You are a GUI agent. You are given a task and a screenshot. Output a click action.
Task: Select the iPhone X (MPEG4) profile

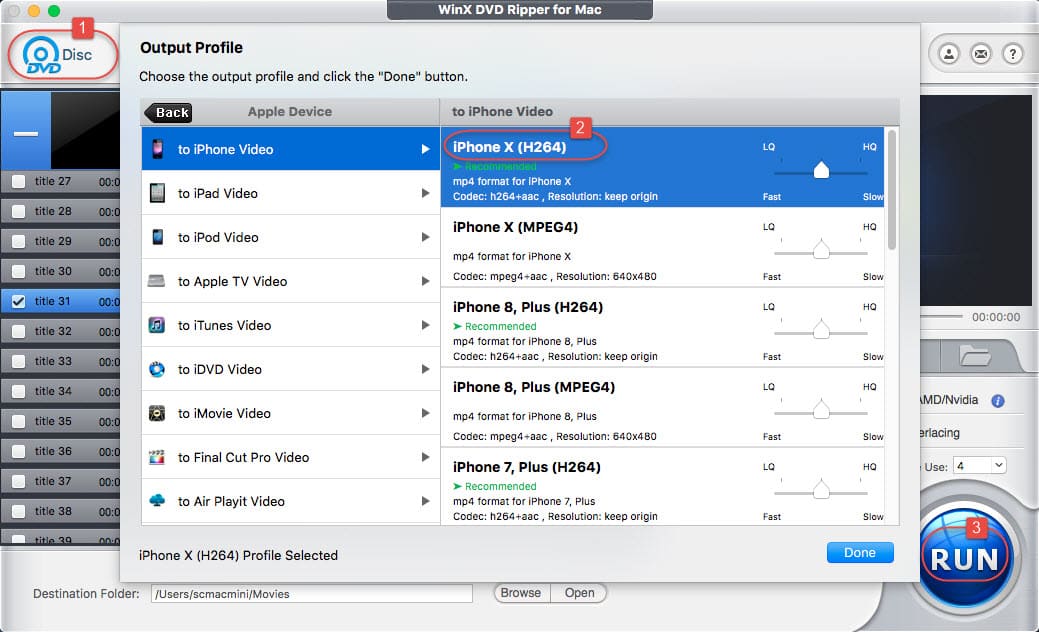pos(663,248)
